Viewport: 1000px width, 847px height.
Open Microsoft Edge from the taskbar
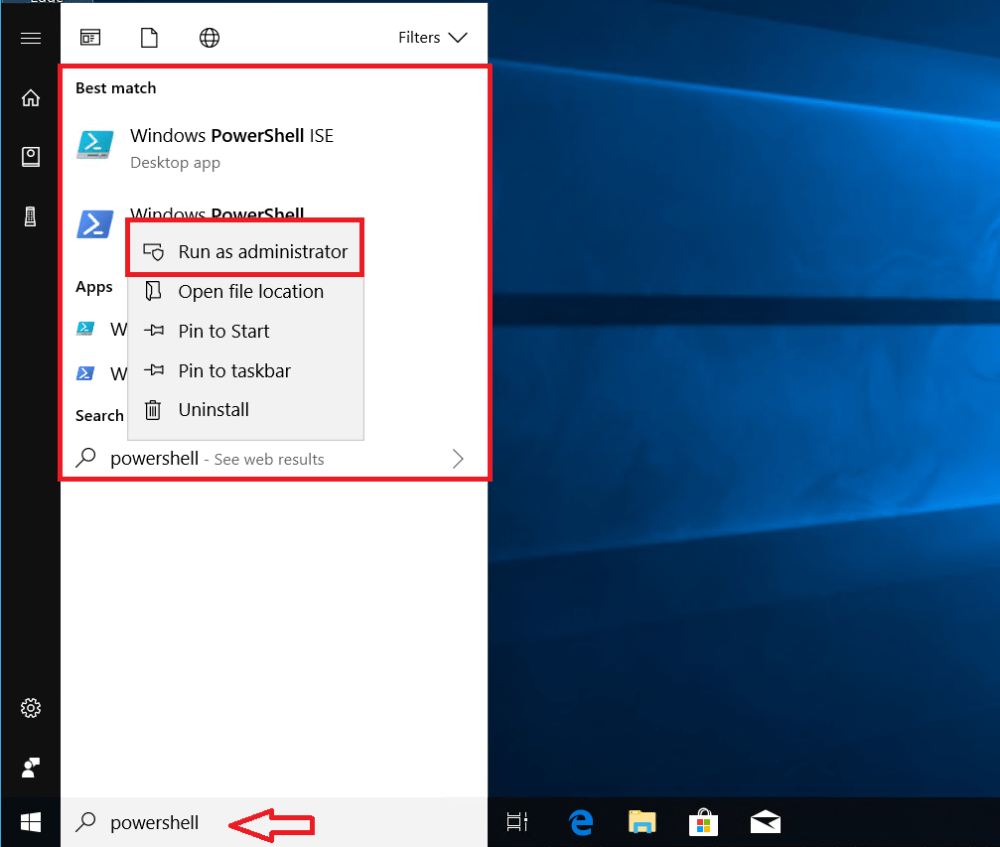click(580, 822)
